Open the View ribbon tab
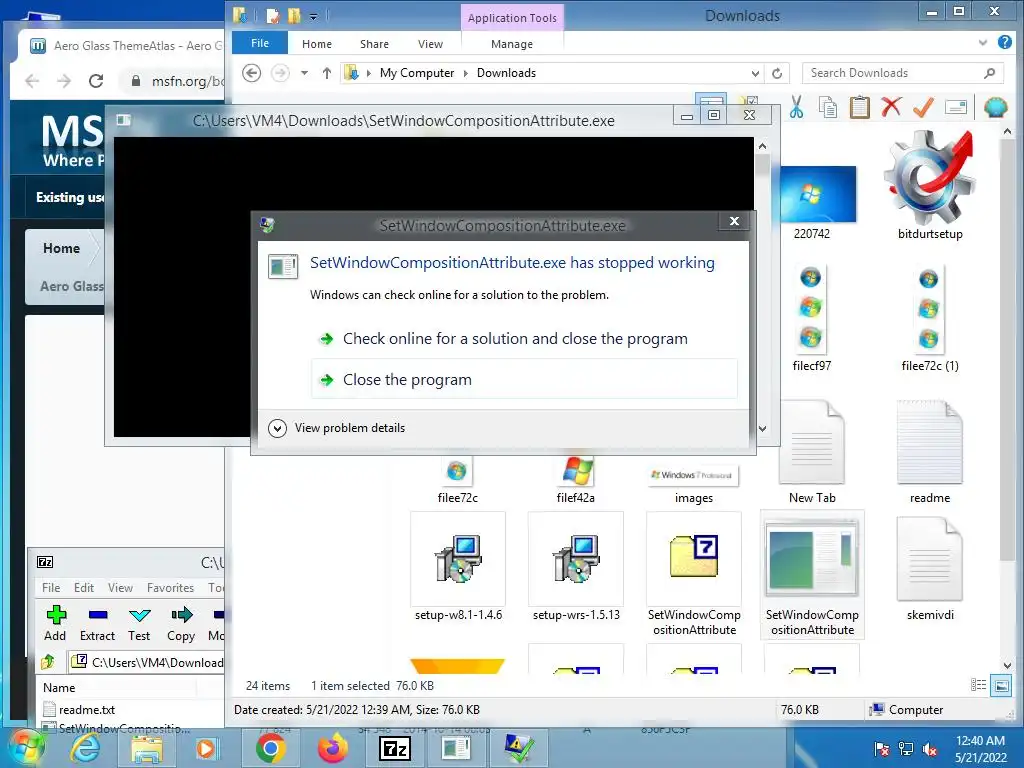Image resolution: width=1024 pixels, height=768 pixels. point(430,44)
